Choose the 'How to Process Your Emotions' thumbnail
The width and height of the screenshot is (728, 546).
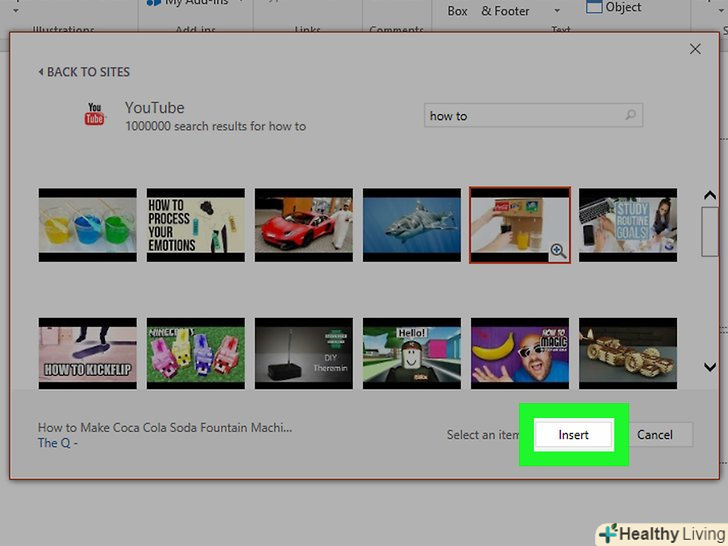click(195, 225)
